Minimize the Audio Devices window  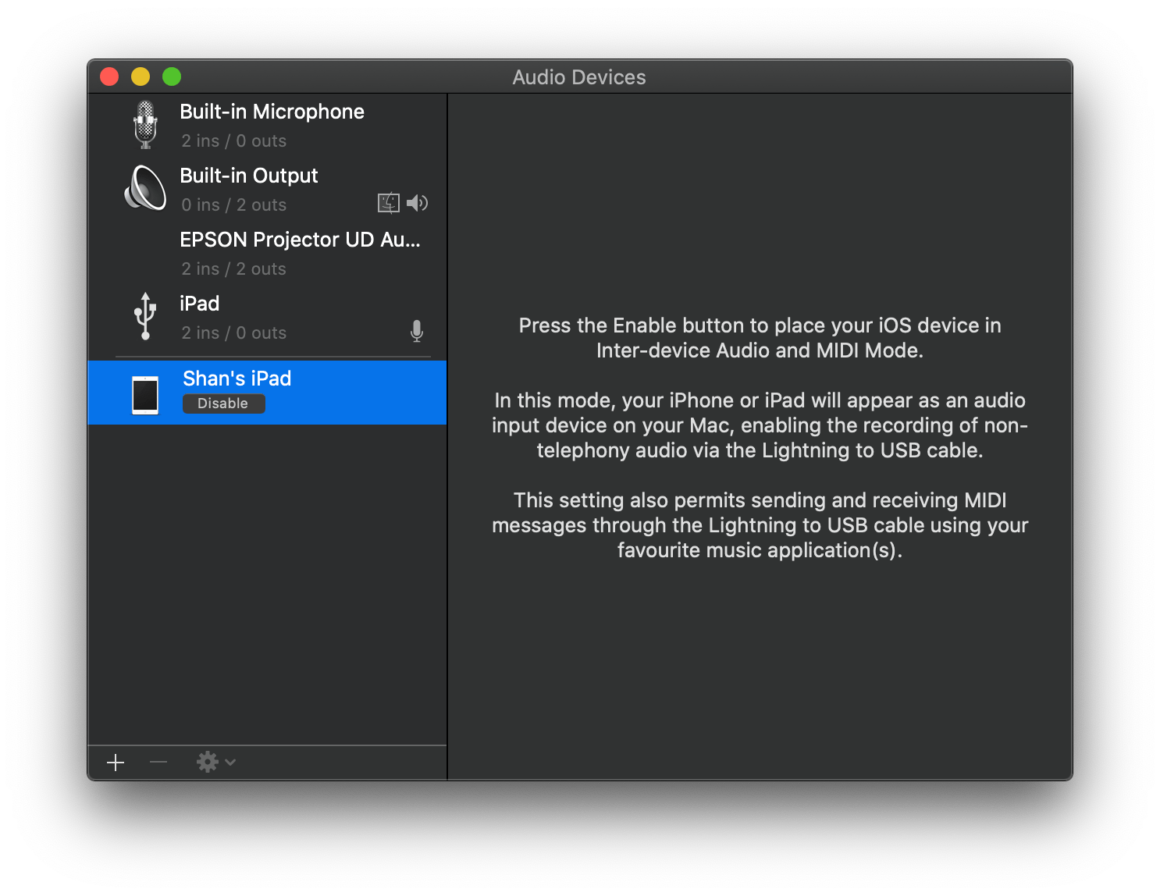[140, 76]
